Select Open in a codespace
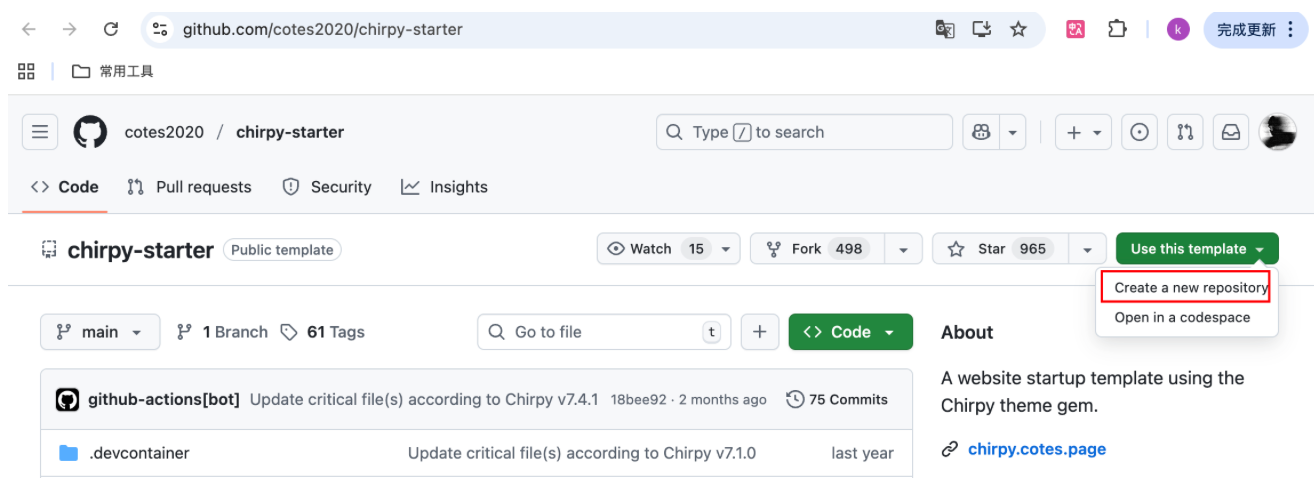This screenshot has height=480, width=1314. 1182,317
